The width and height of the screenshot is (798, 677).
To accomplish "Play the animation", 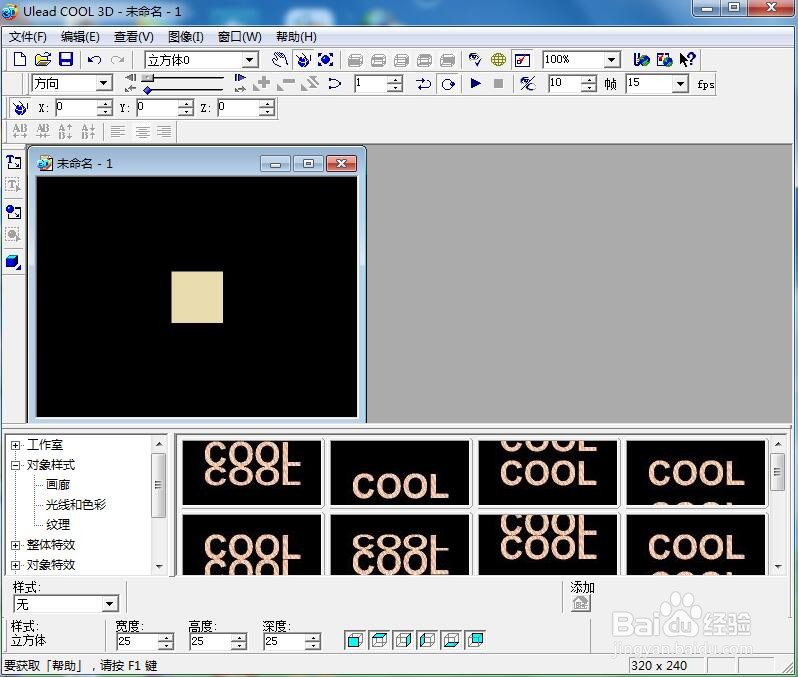I will (476, 83).
